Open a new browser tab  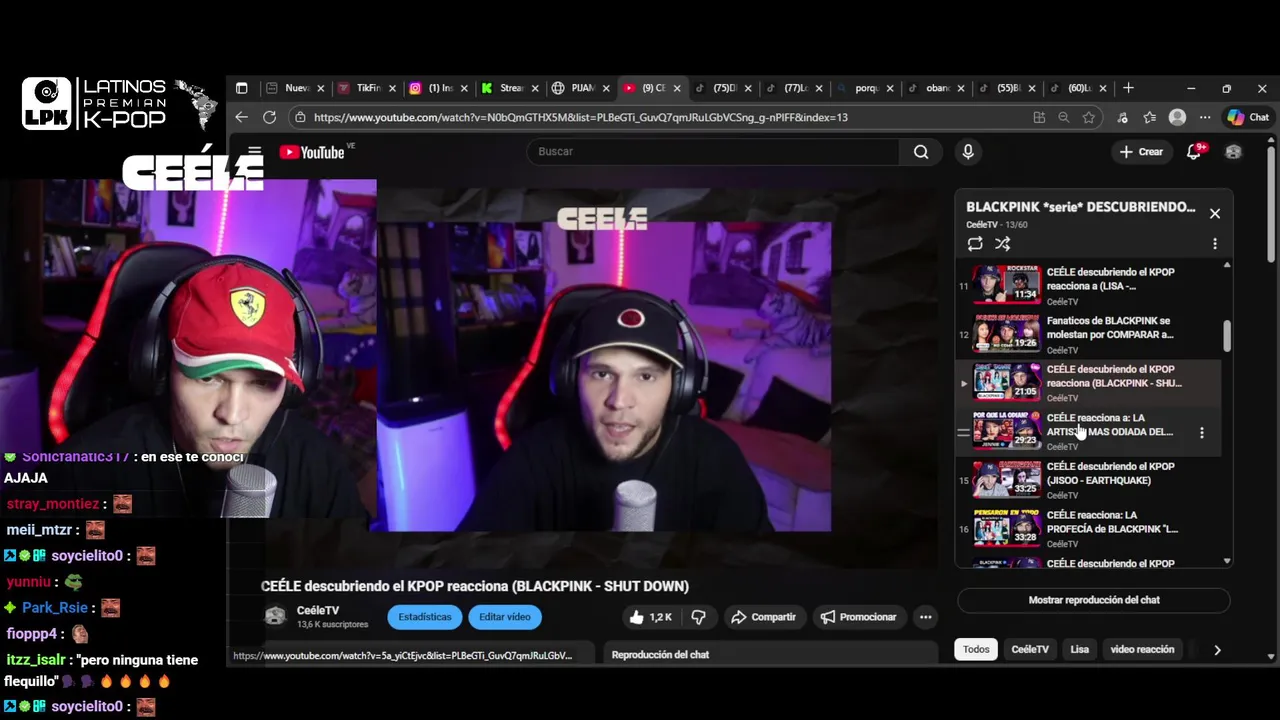pyautogui.click(x=1128, y=88)
